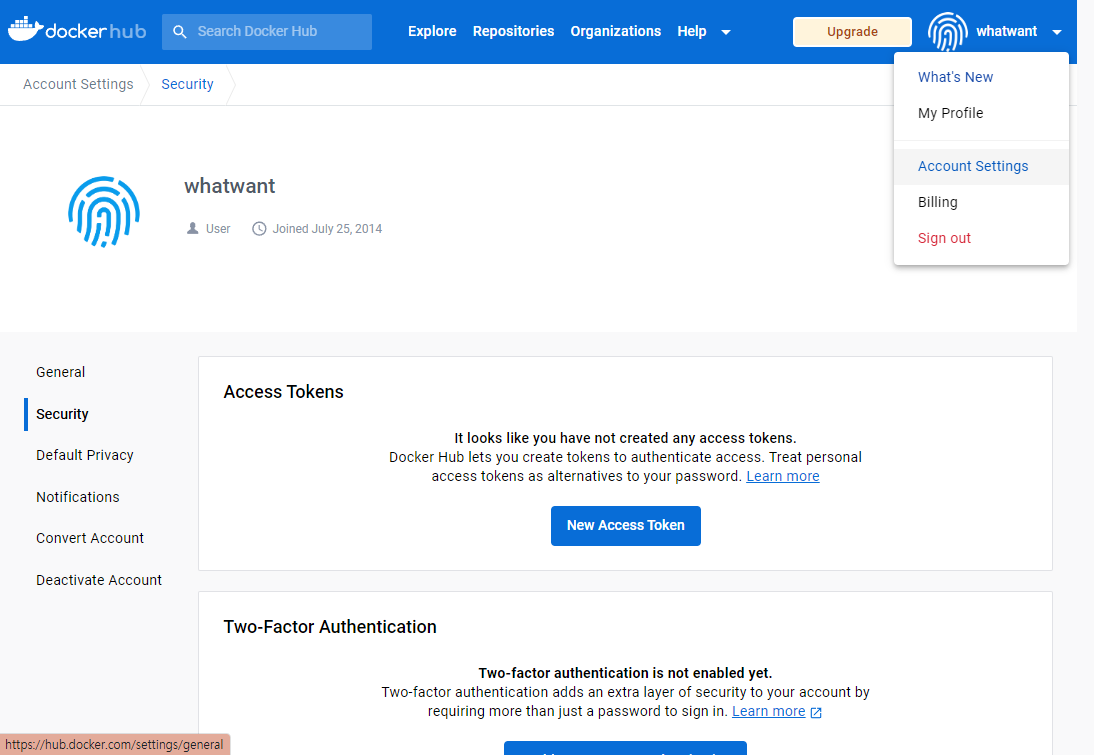Click the external link icon after Learn more
1094x755 pixels.
816,712
